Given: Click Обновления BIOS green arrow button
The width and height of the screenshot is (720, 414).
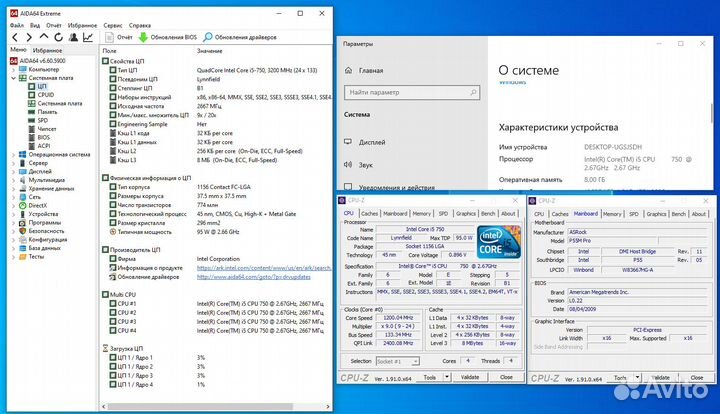Looking at the screenshot, I should point(168,37).
